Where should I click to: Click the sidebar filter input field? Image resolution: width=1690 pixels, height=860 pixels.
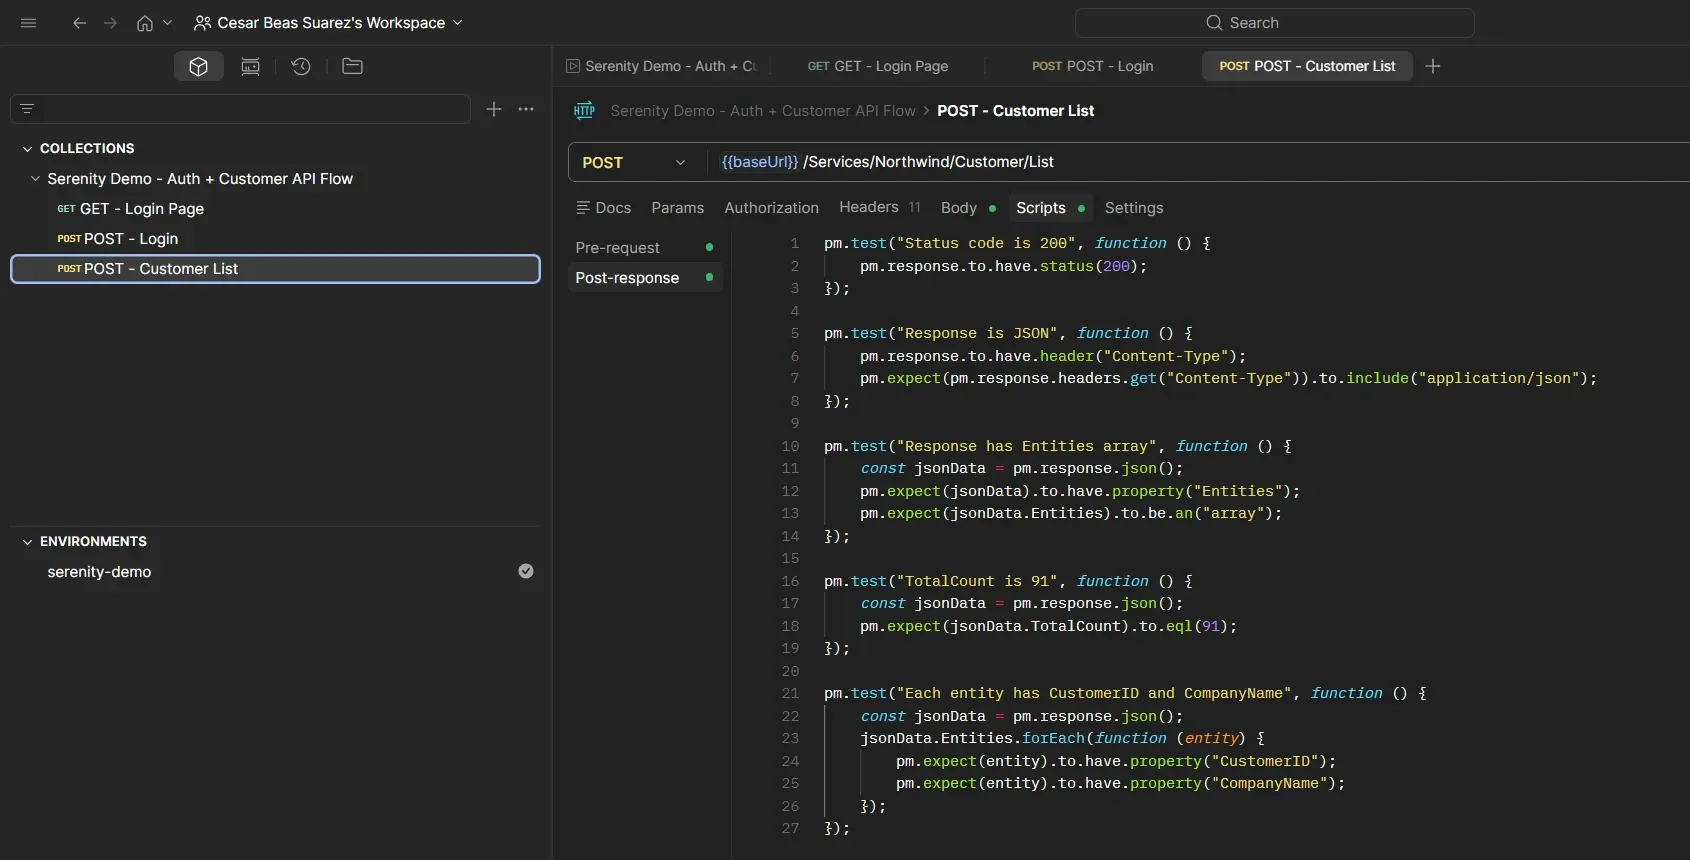pos(240,109)
